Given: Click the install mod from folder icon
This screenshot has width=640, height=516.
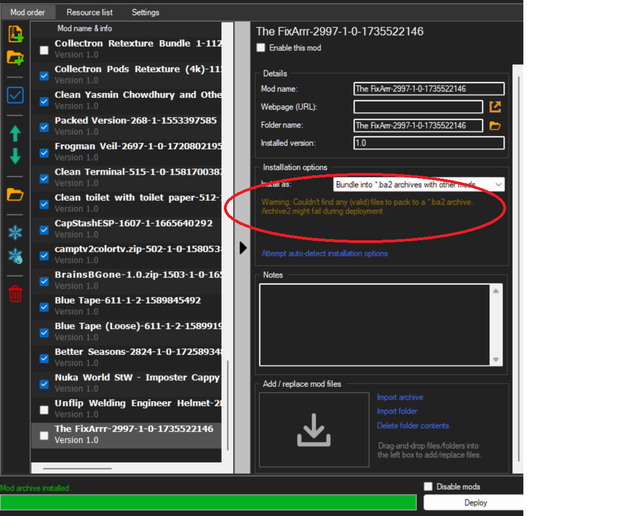Looking at the screenshot, I should pyautogui.click(x=16, y=58).
